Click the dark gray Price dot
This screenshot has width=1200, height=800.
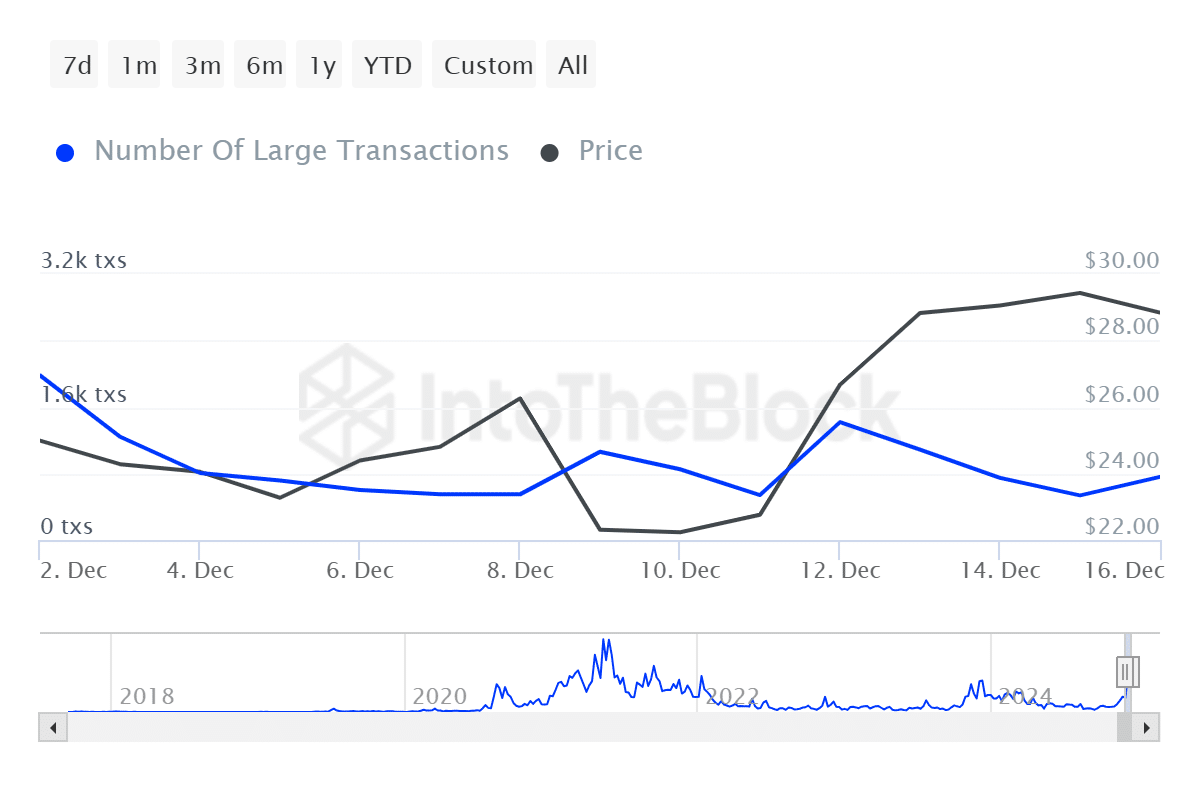pos(550,153)
